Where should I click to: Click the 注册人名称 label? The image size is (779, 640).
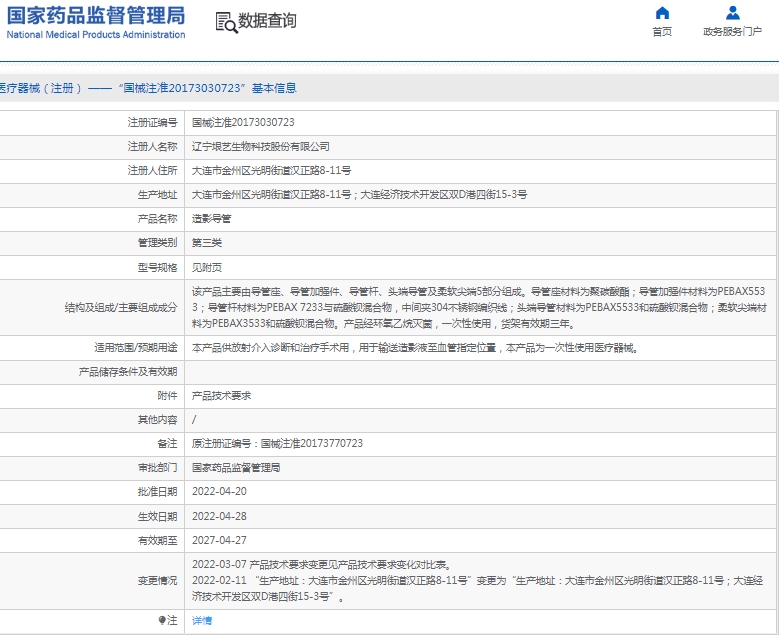click(x=153, y=147)
